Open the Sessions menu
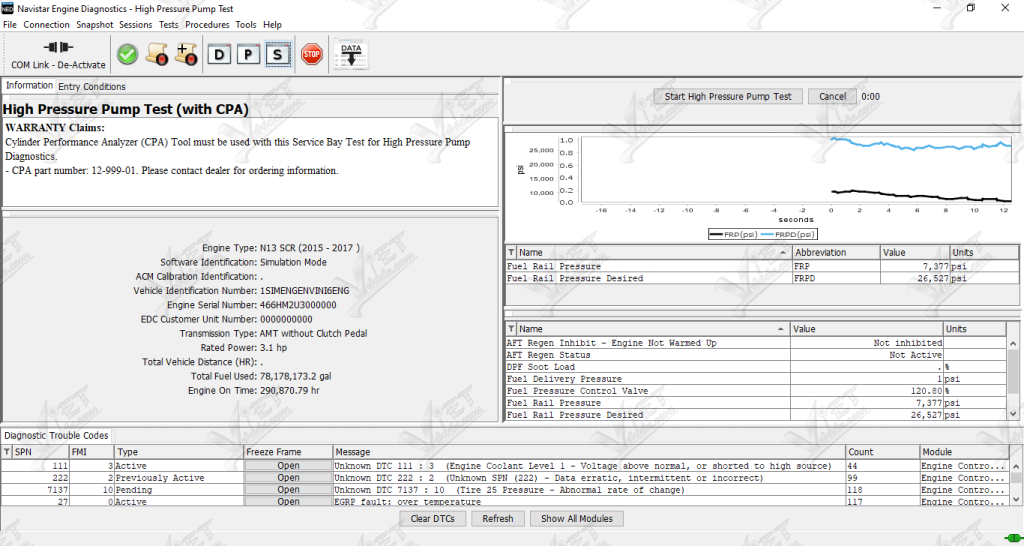The width and height of the screenshot is (1024, 546). 136,25
